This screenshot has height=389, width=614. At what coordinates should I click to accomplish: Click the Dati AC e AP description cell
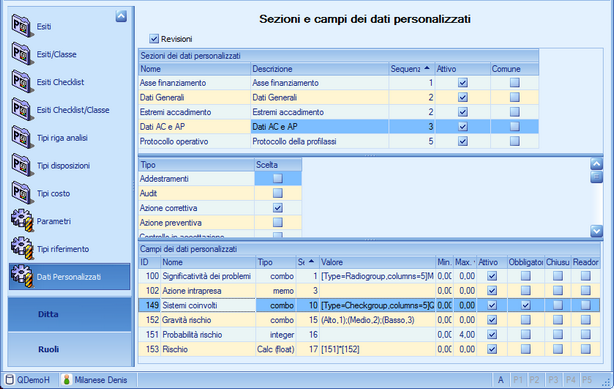click(320, 127)
